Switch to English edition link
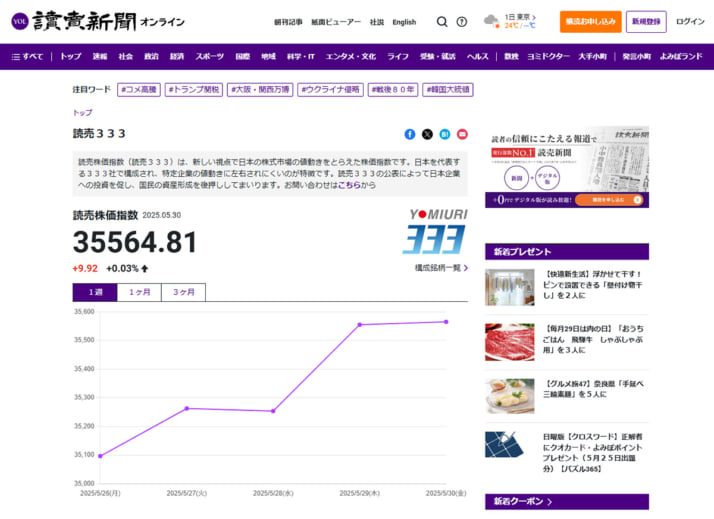This screenshot has width=714, height=519. pos(404,22)
